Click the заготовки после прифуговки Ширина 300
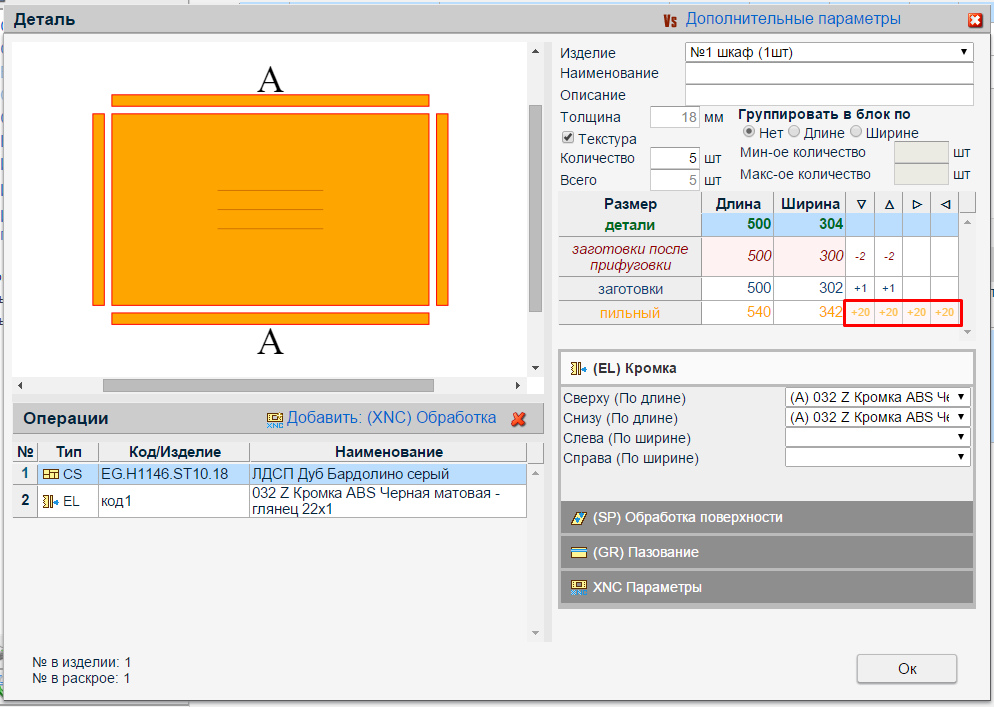The width and height of the screenshot is (994, 707). (810, 256)
